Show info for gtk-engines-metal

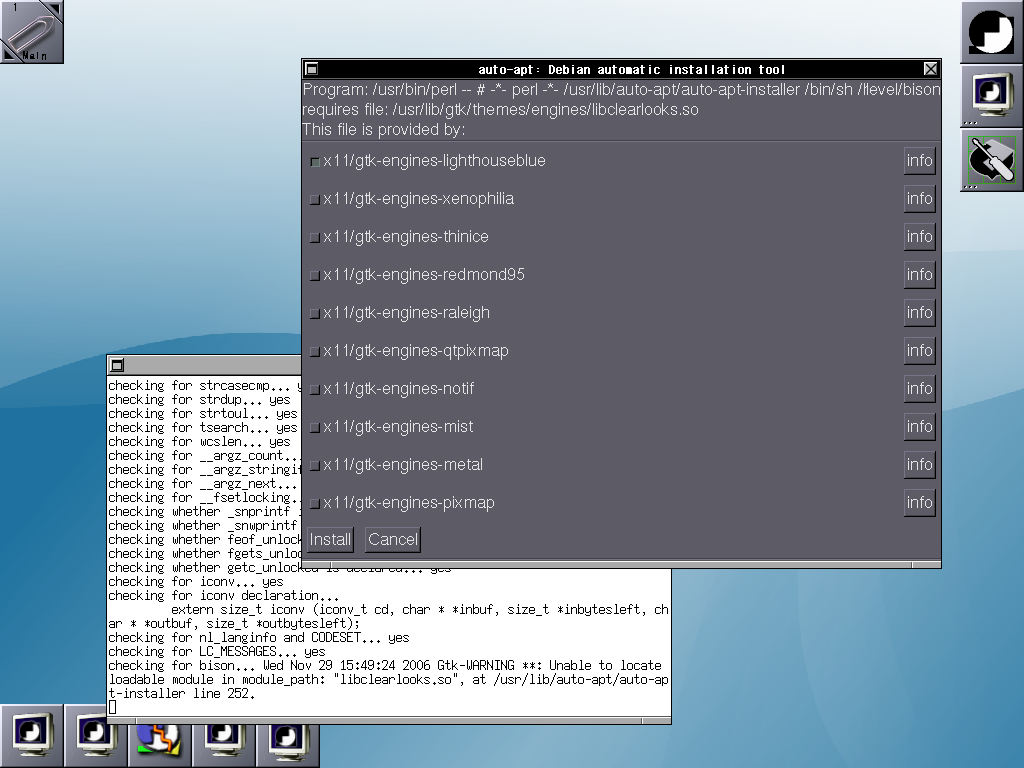[920, 464]
